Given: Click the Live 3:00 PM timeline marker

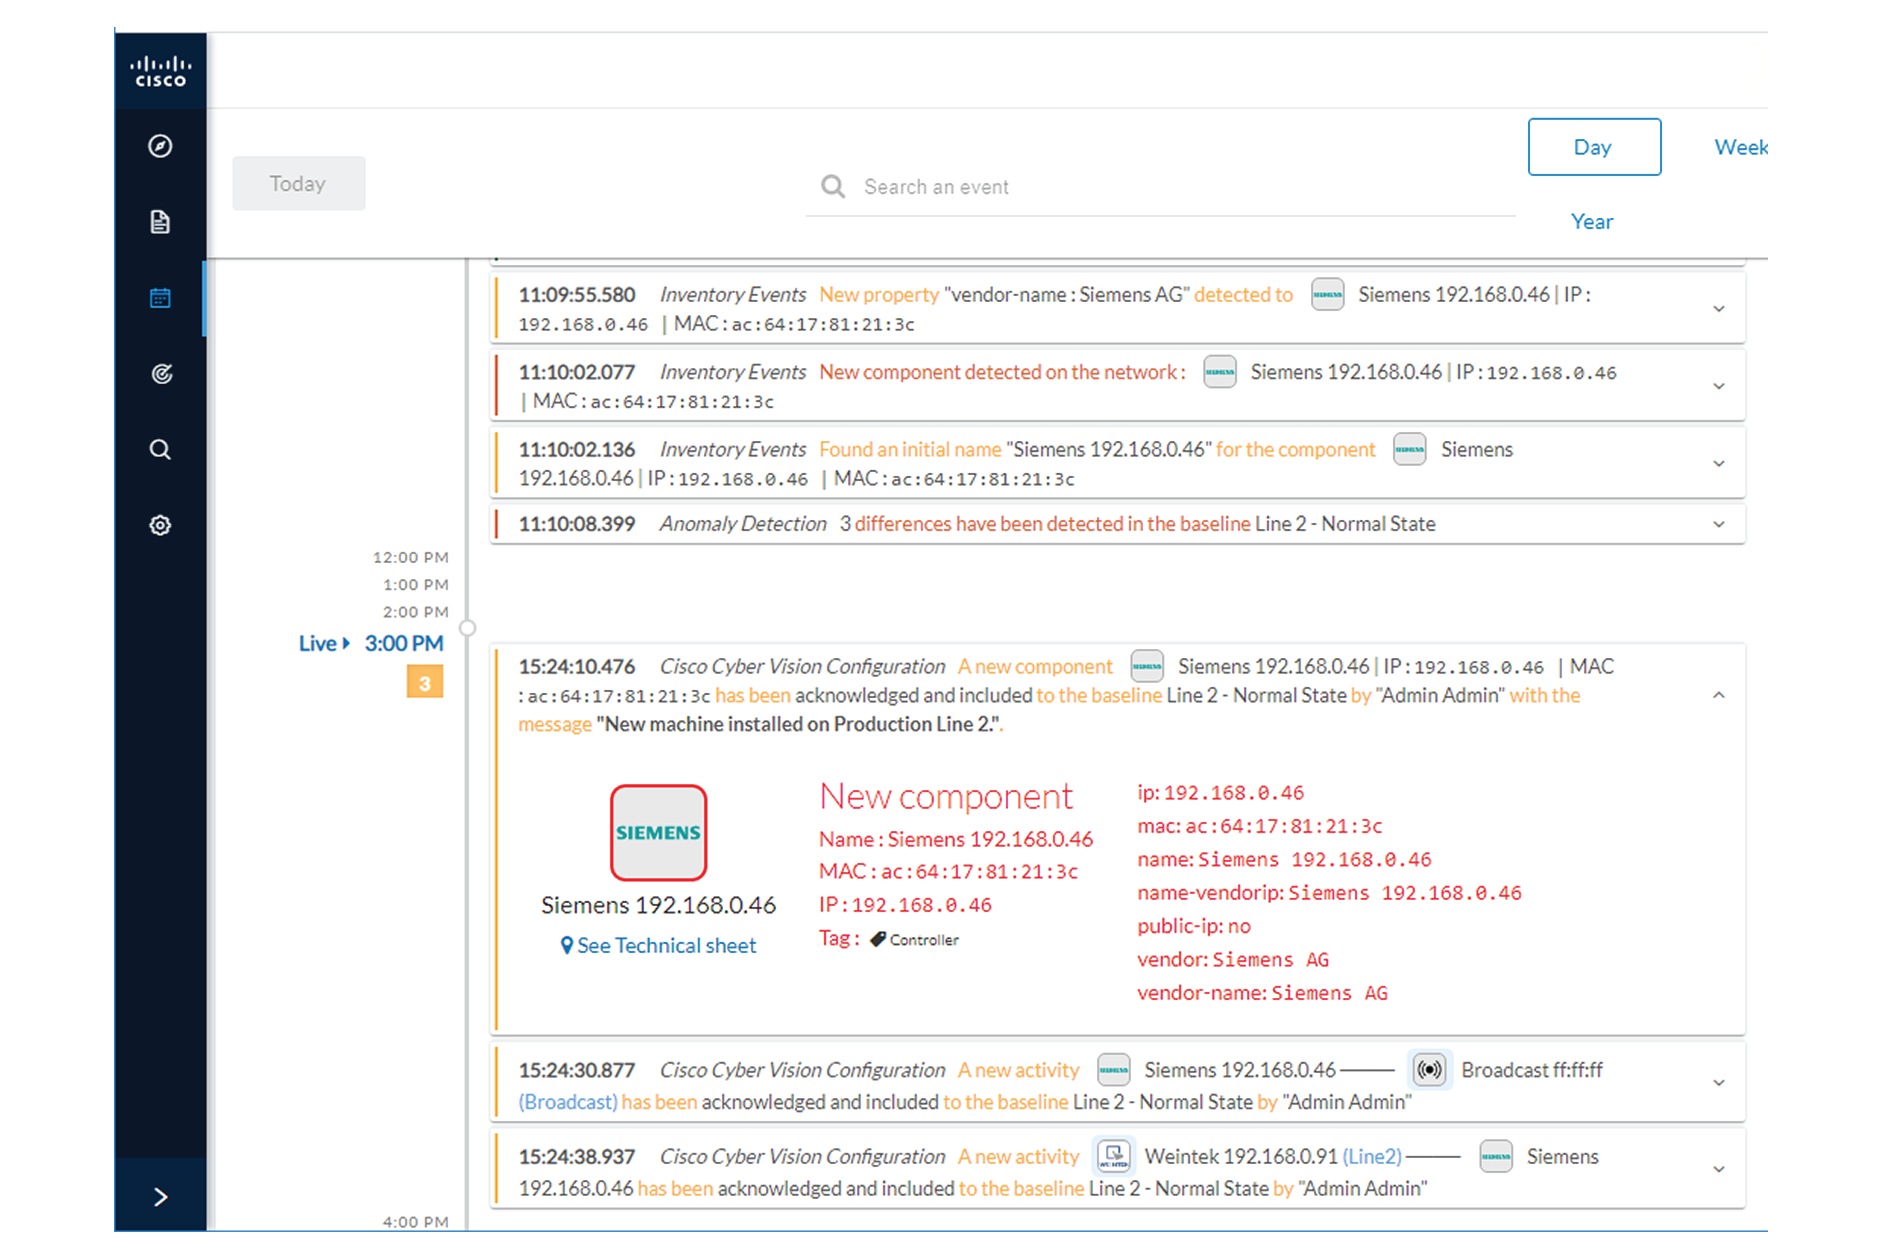Looking at the screenshot, I should coord(371,643).
